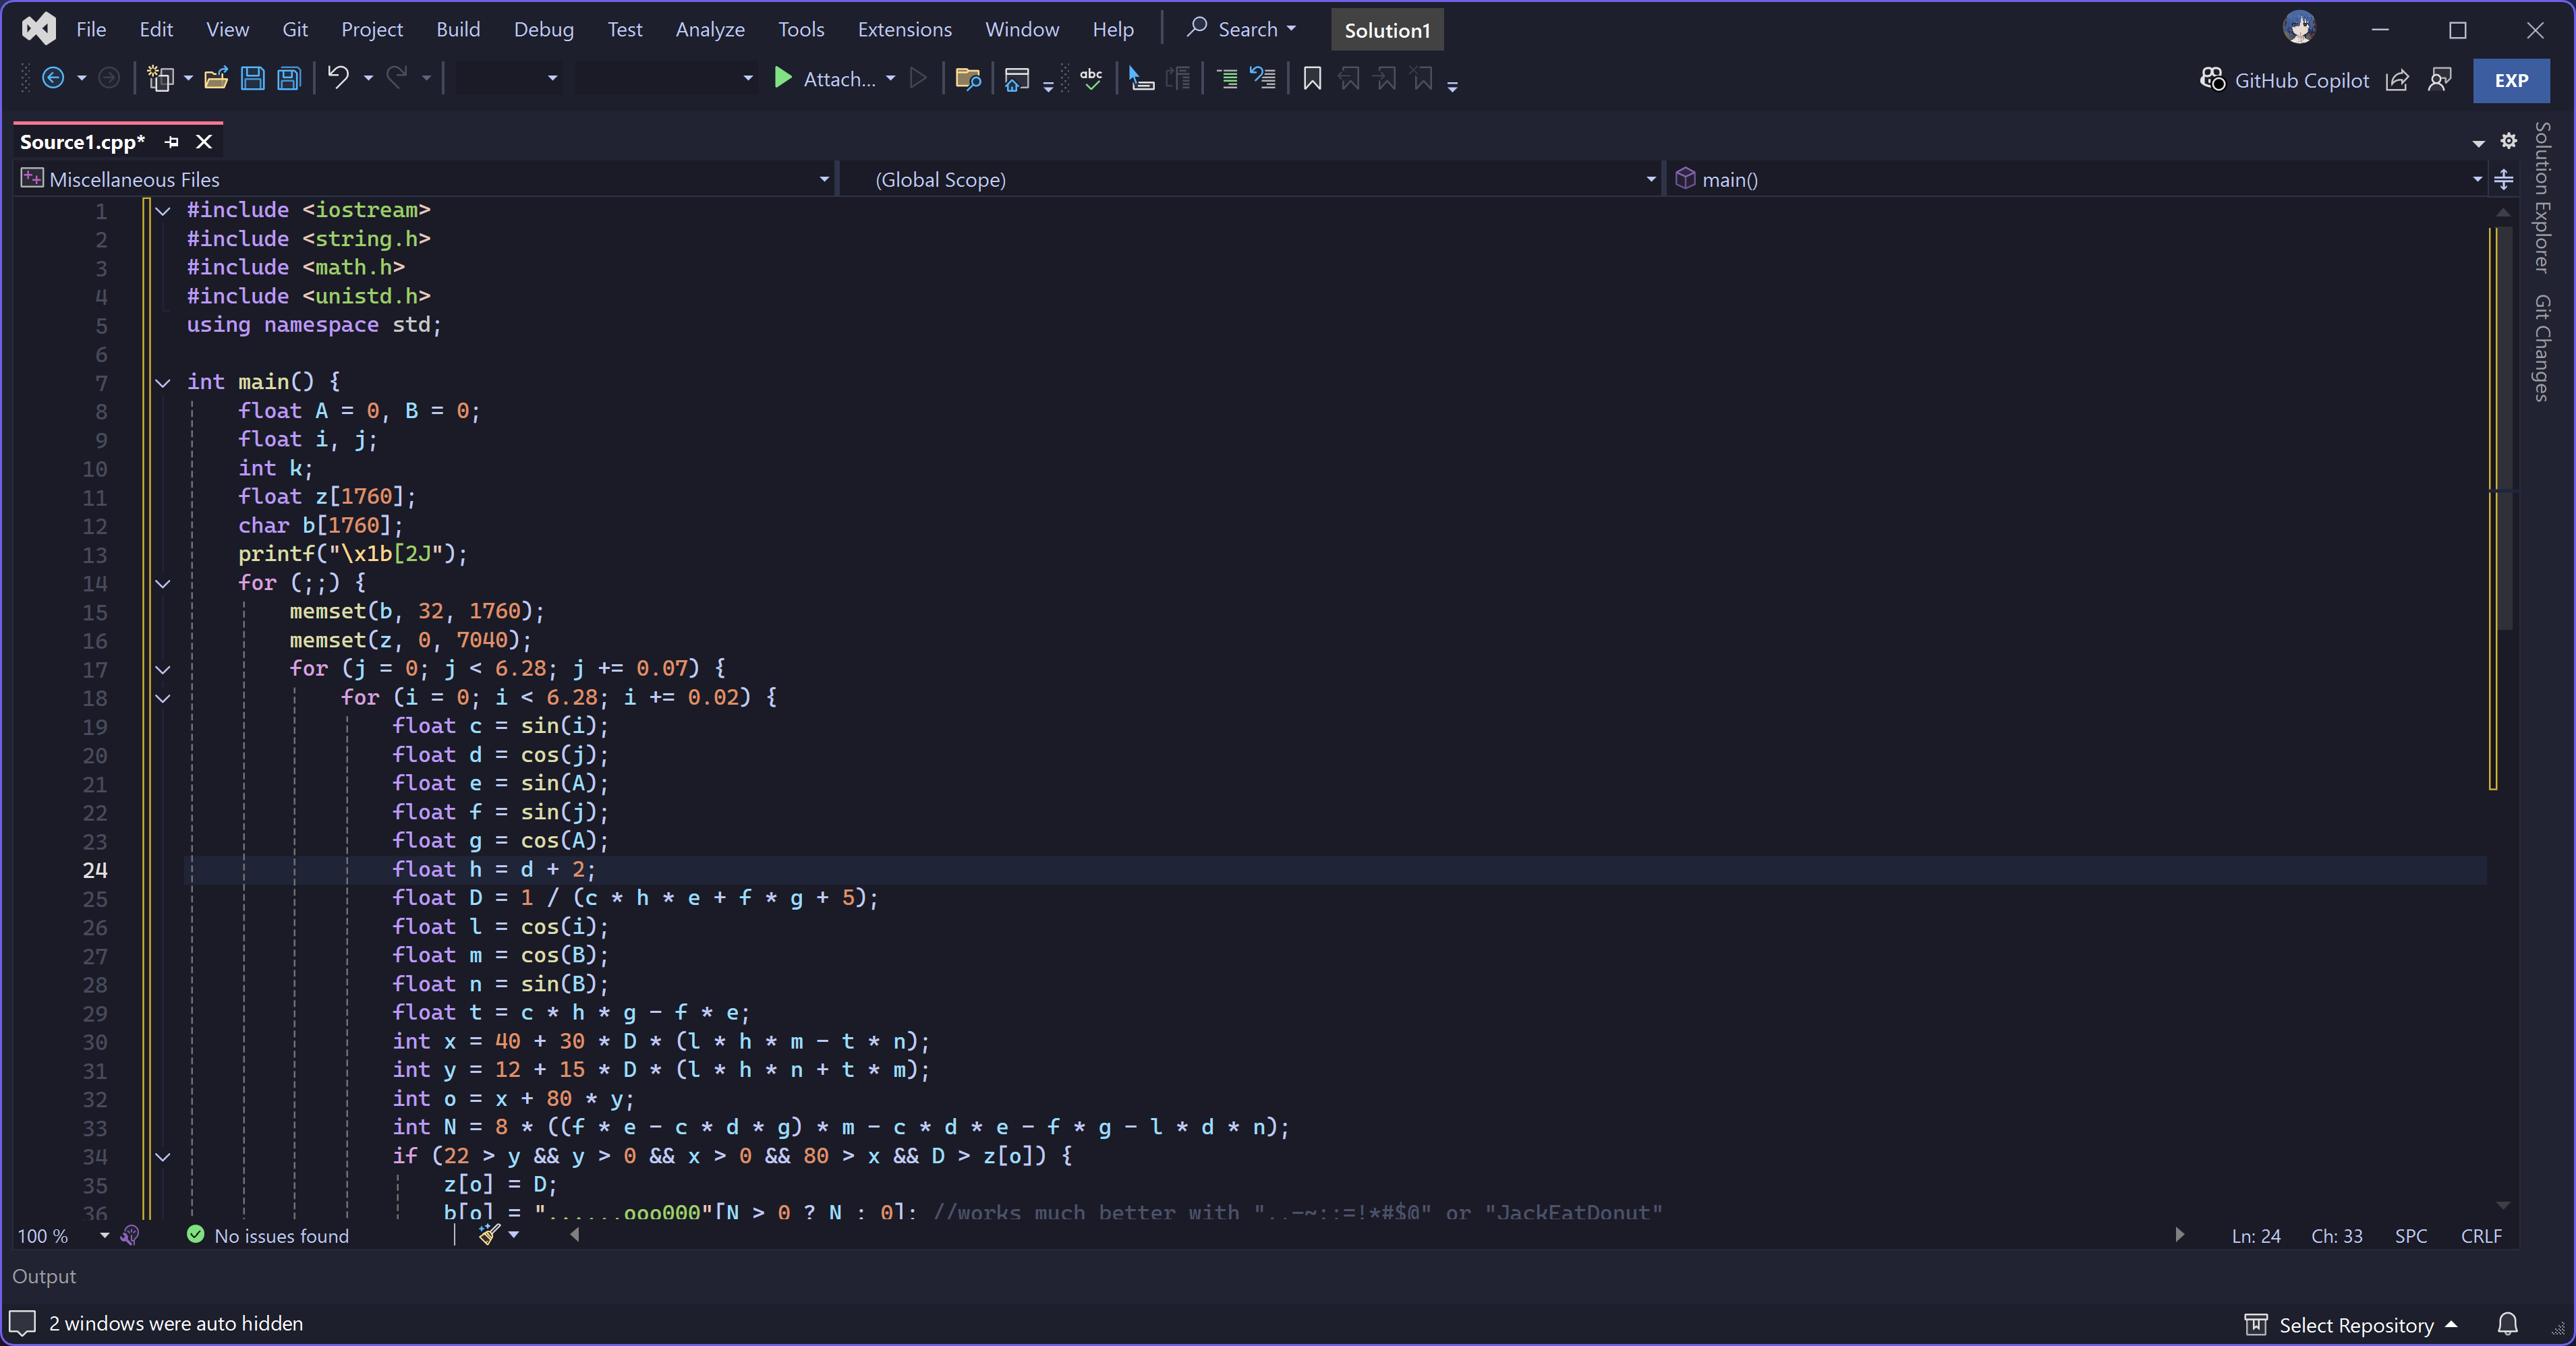Click the Visual Studio logo icon

[39, 28]
